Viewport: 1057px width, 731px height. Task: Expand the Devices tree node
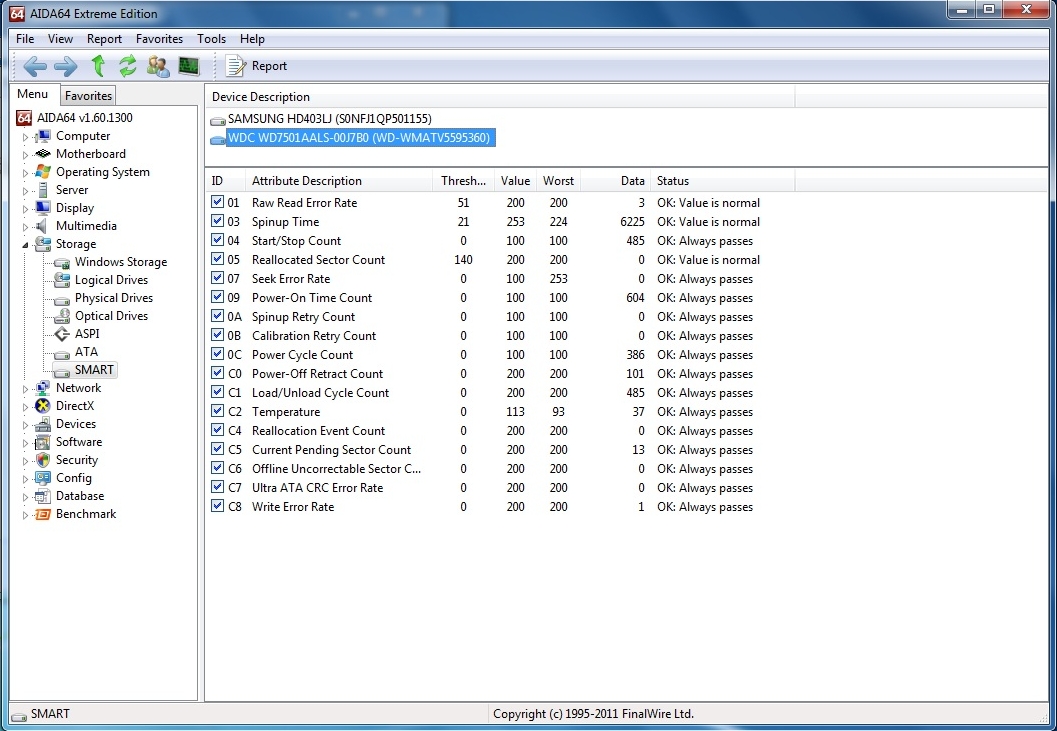pyautogui.click(x=26, y=425)
